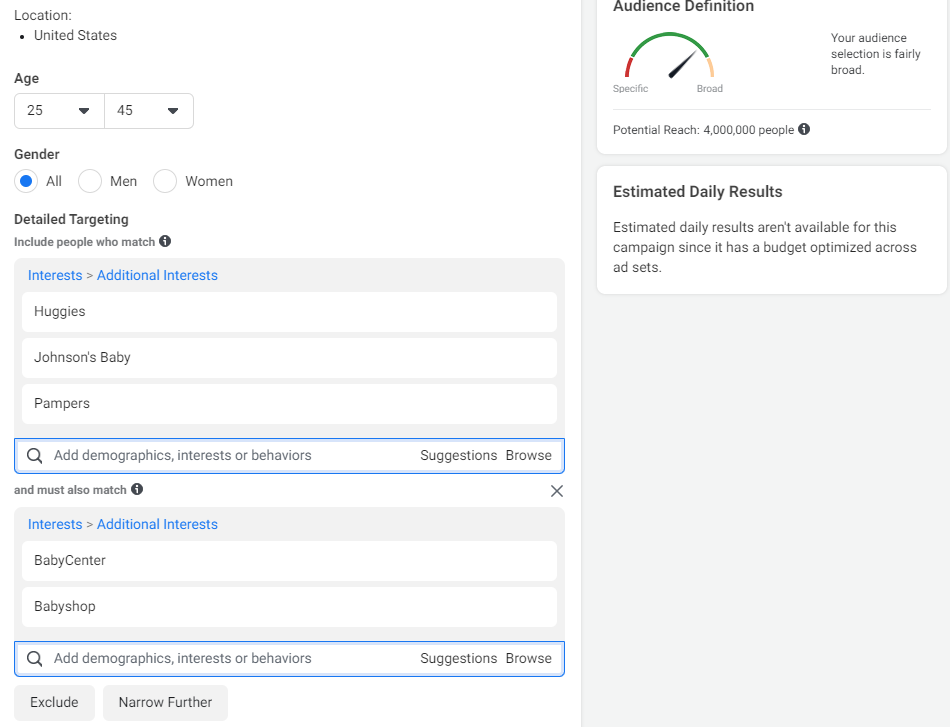Select the Johnson's Baby interest row
Viewport: 950px width, 727px height.
pyautogui.click(x=289, y=357)
